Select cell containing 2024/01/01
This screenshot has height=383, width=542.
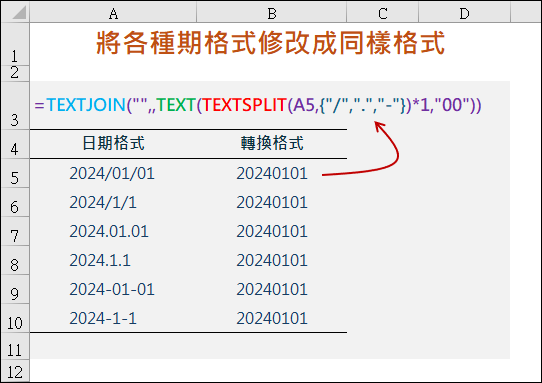[113, 173]
